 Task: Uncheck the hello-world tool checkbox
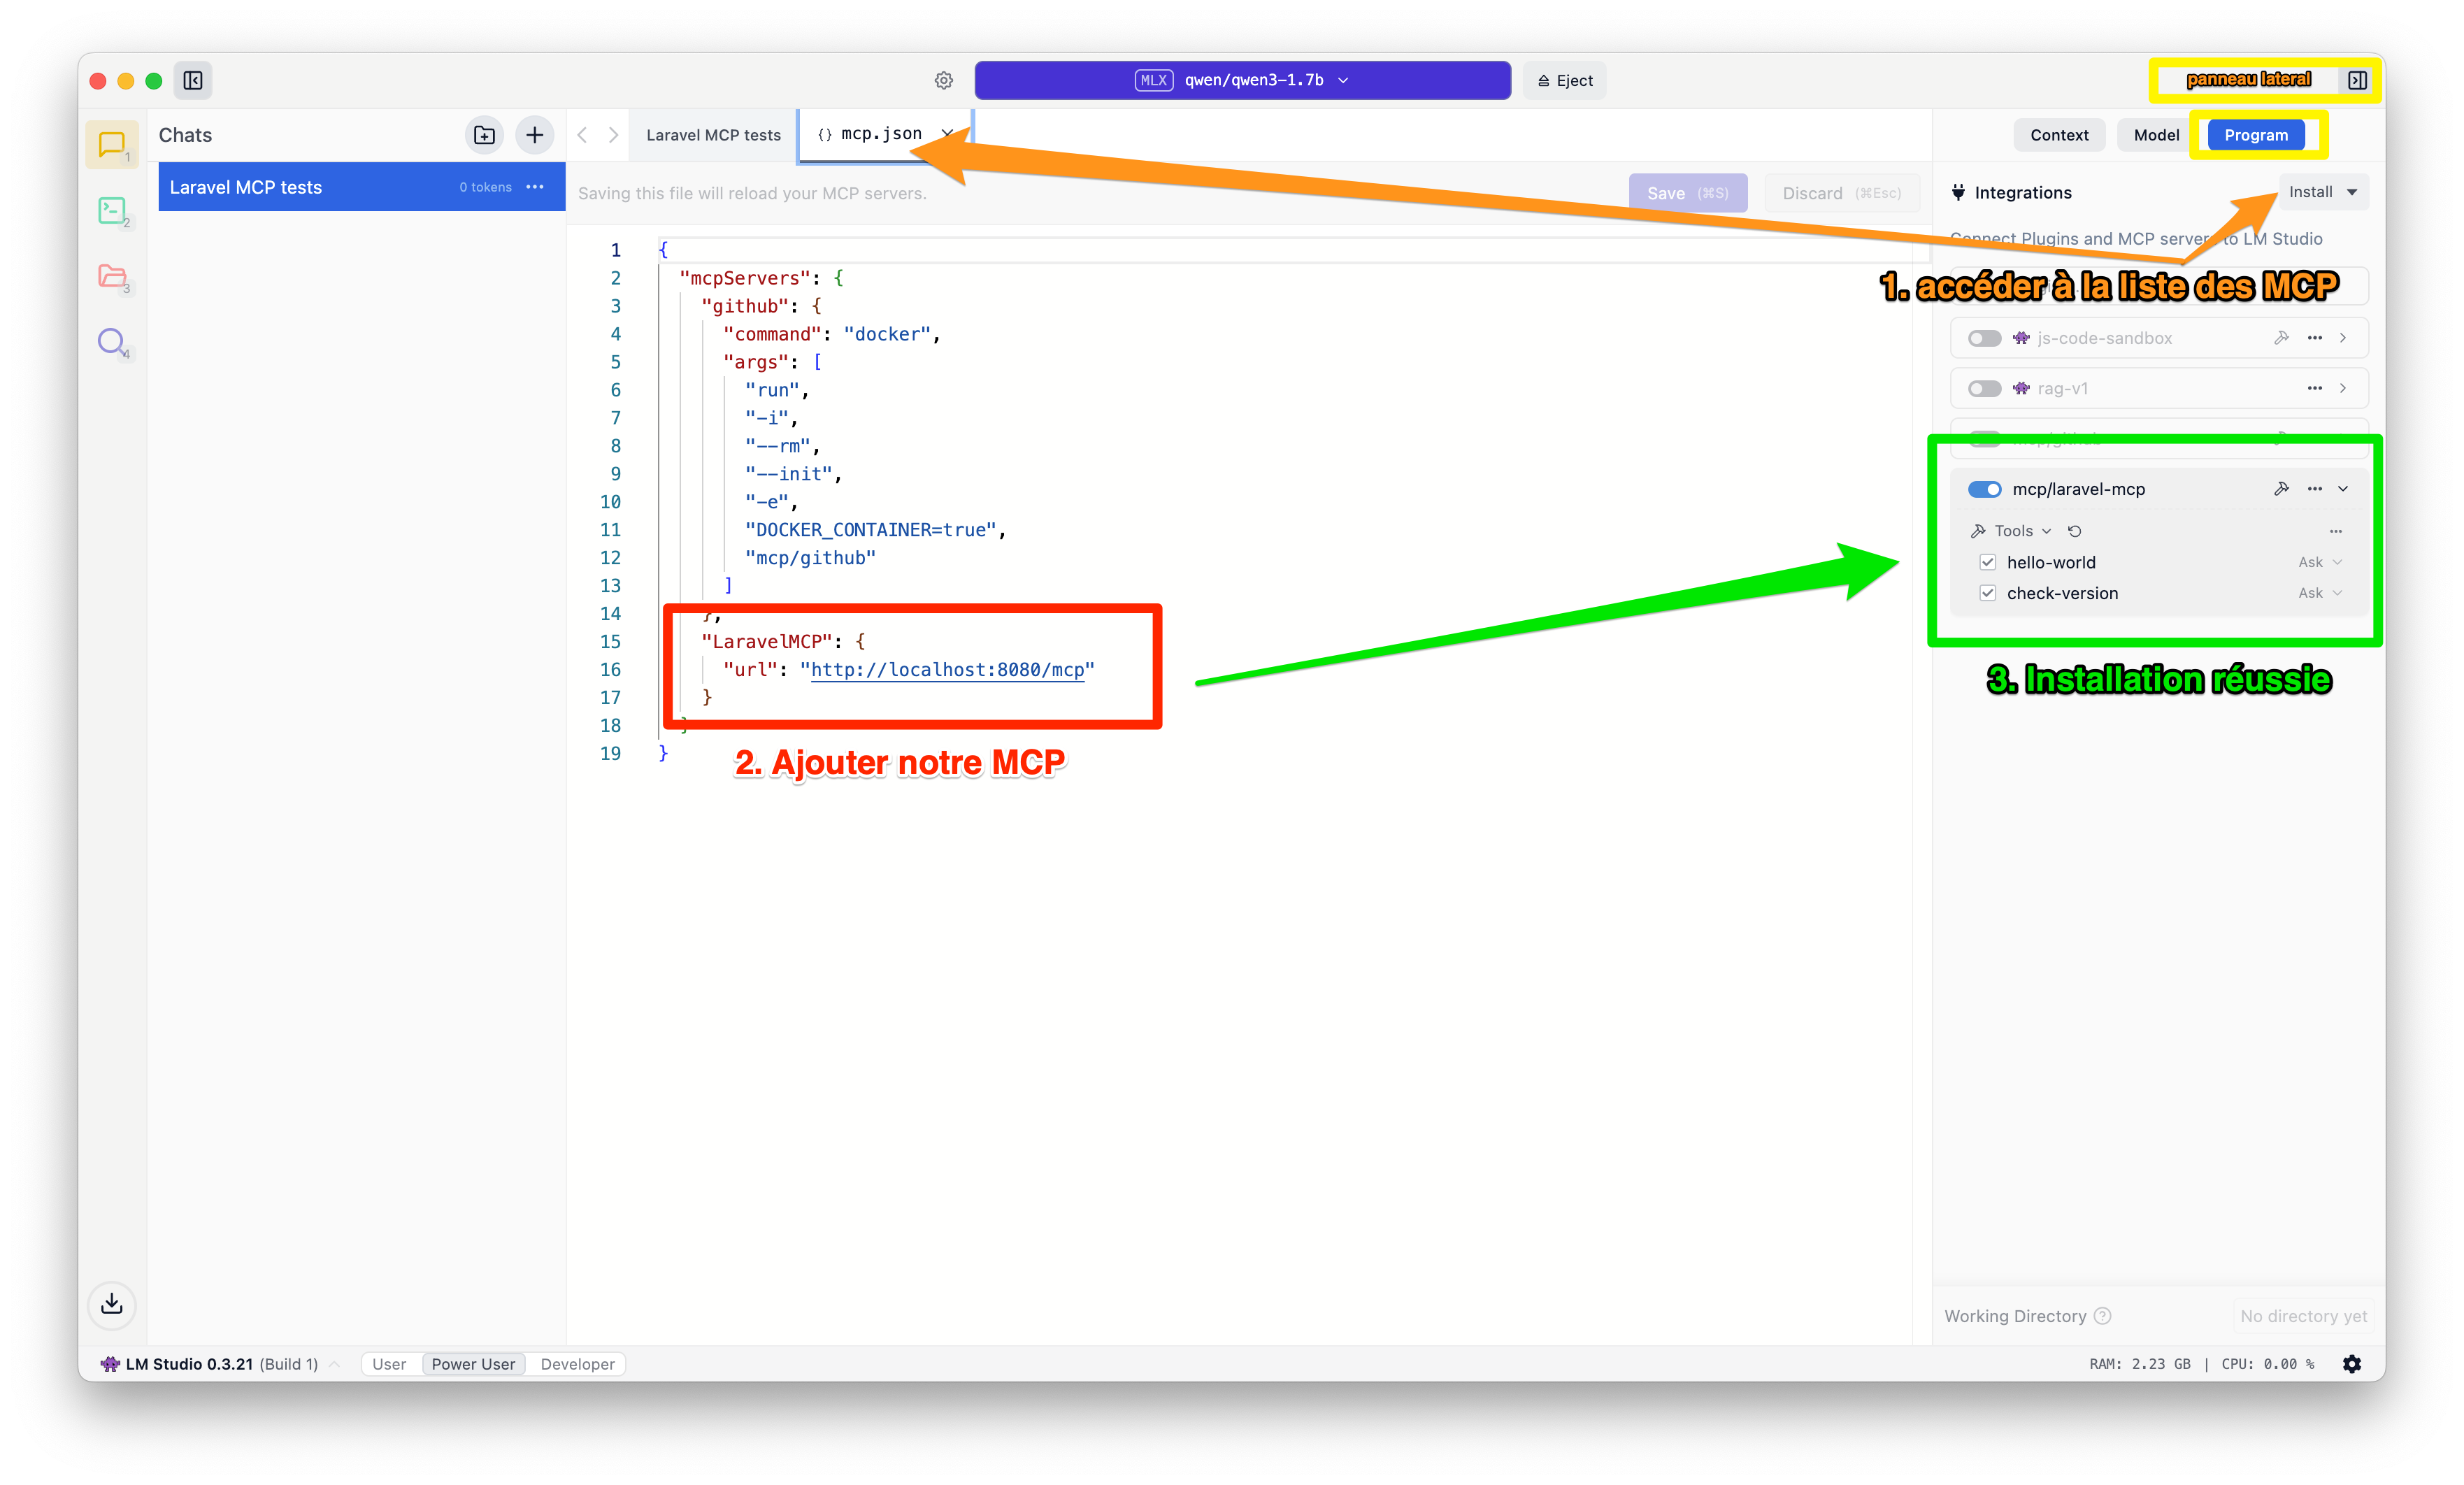point(1987,562)
